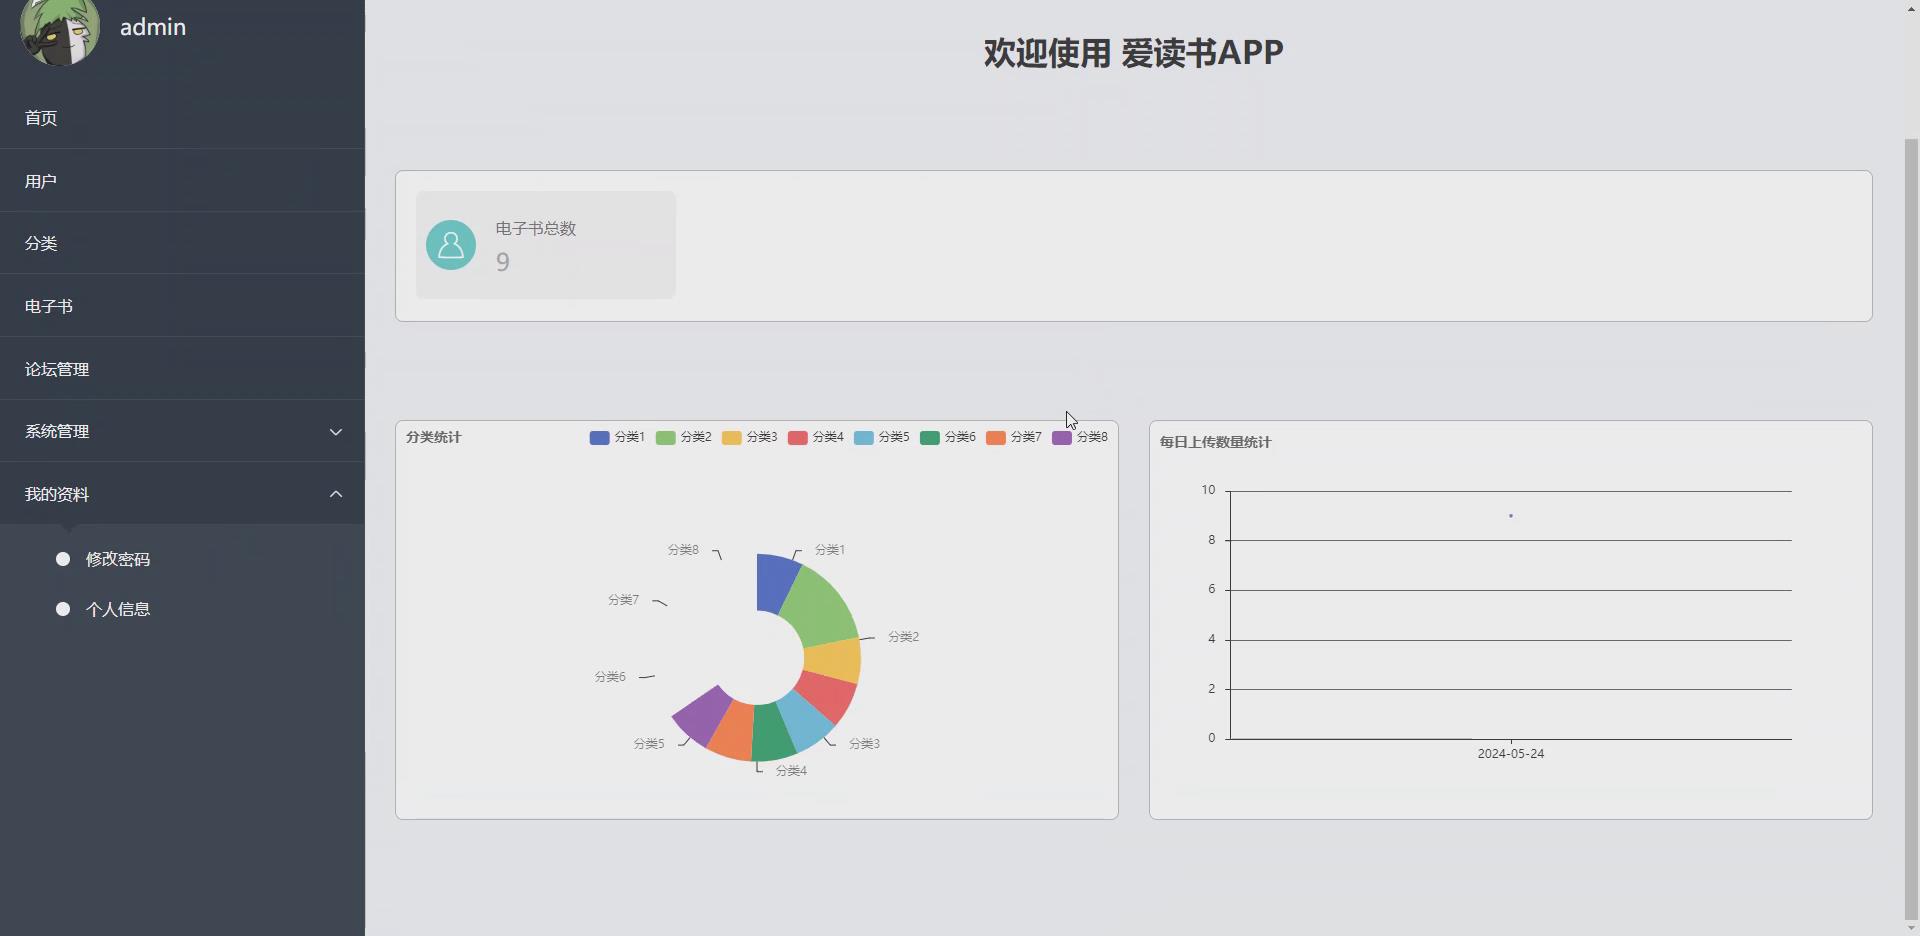This screenshot has height=936, width=1920.
Task: Open the 个人信息 menu entry
Action: click(117, 609)
